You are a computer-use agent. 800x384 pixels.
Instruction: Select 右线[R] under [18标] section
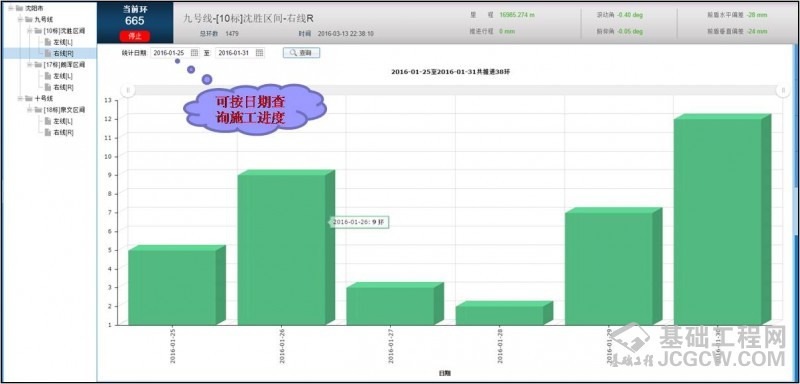63,132
